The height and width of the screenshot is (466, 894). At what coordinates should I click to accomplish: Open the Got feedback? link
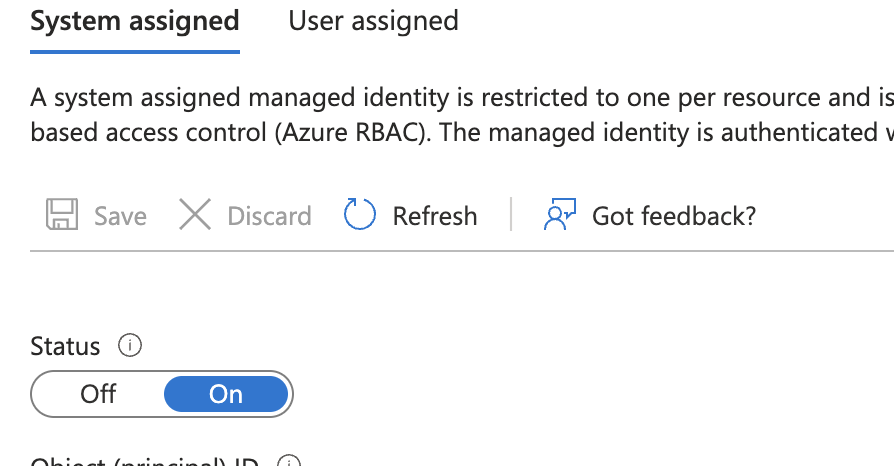[x=674, y=216]
